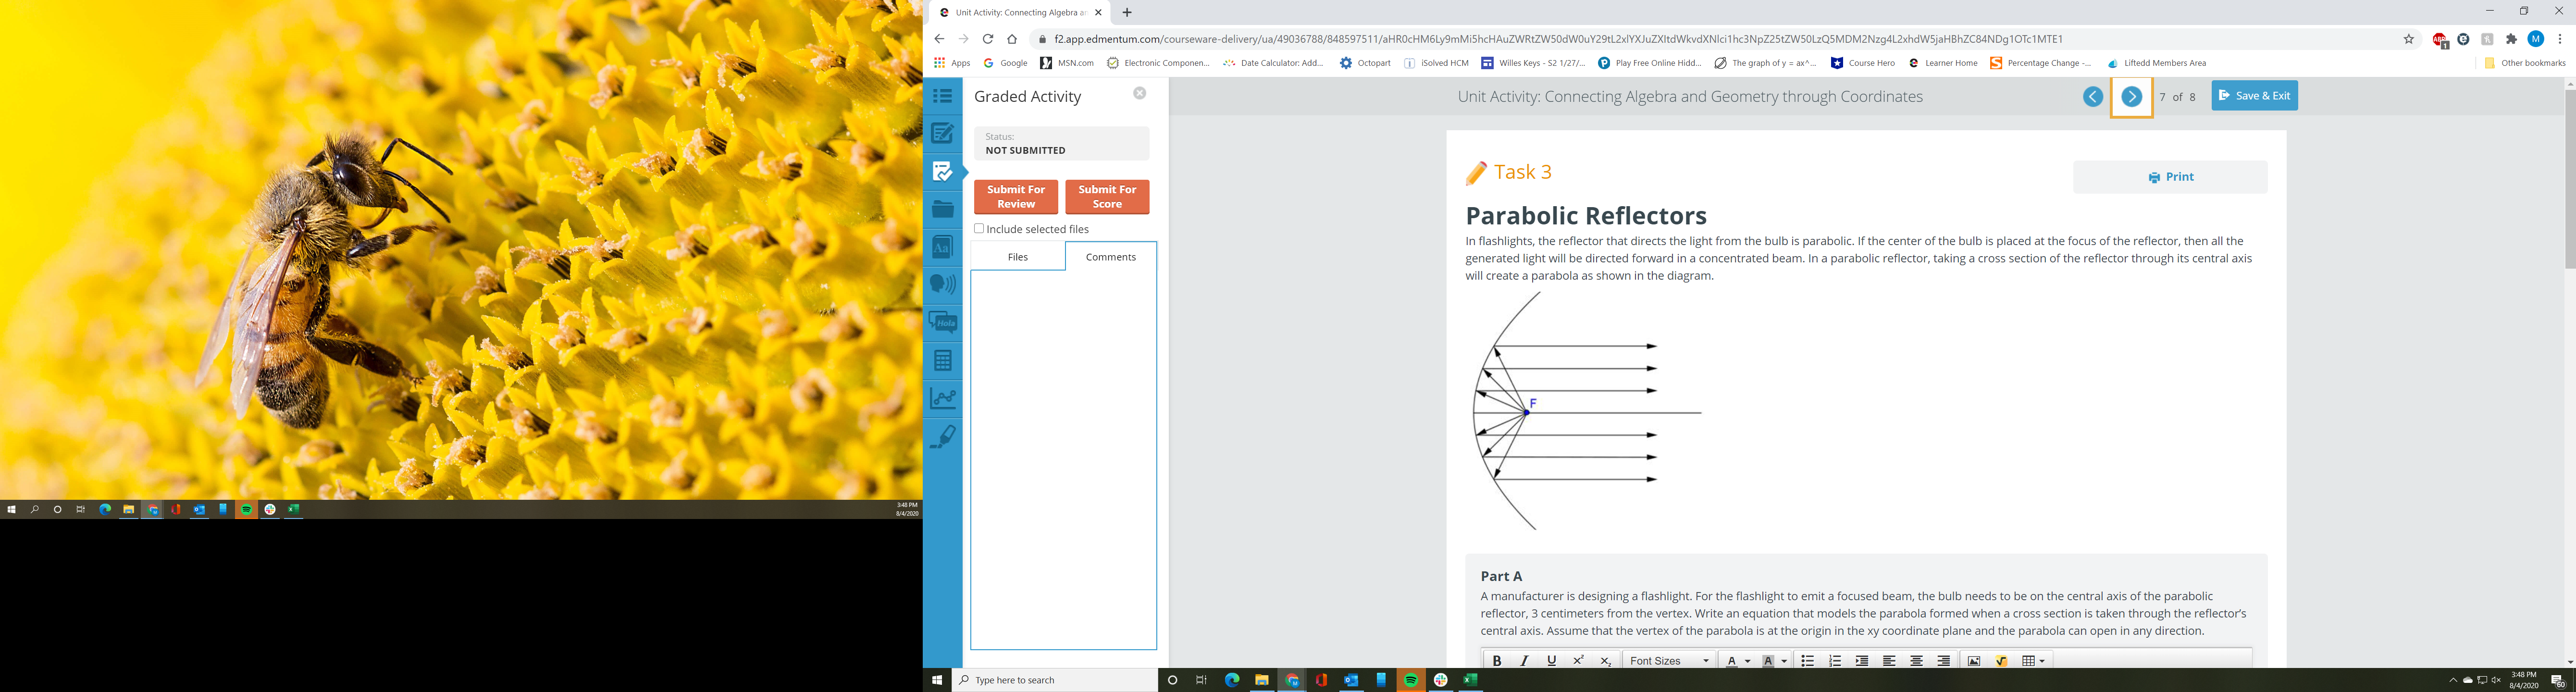Open the Hola translation tool
This screenshot has height=692, width=2576.
pyautogui.click(x=942, y=322)
